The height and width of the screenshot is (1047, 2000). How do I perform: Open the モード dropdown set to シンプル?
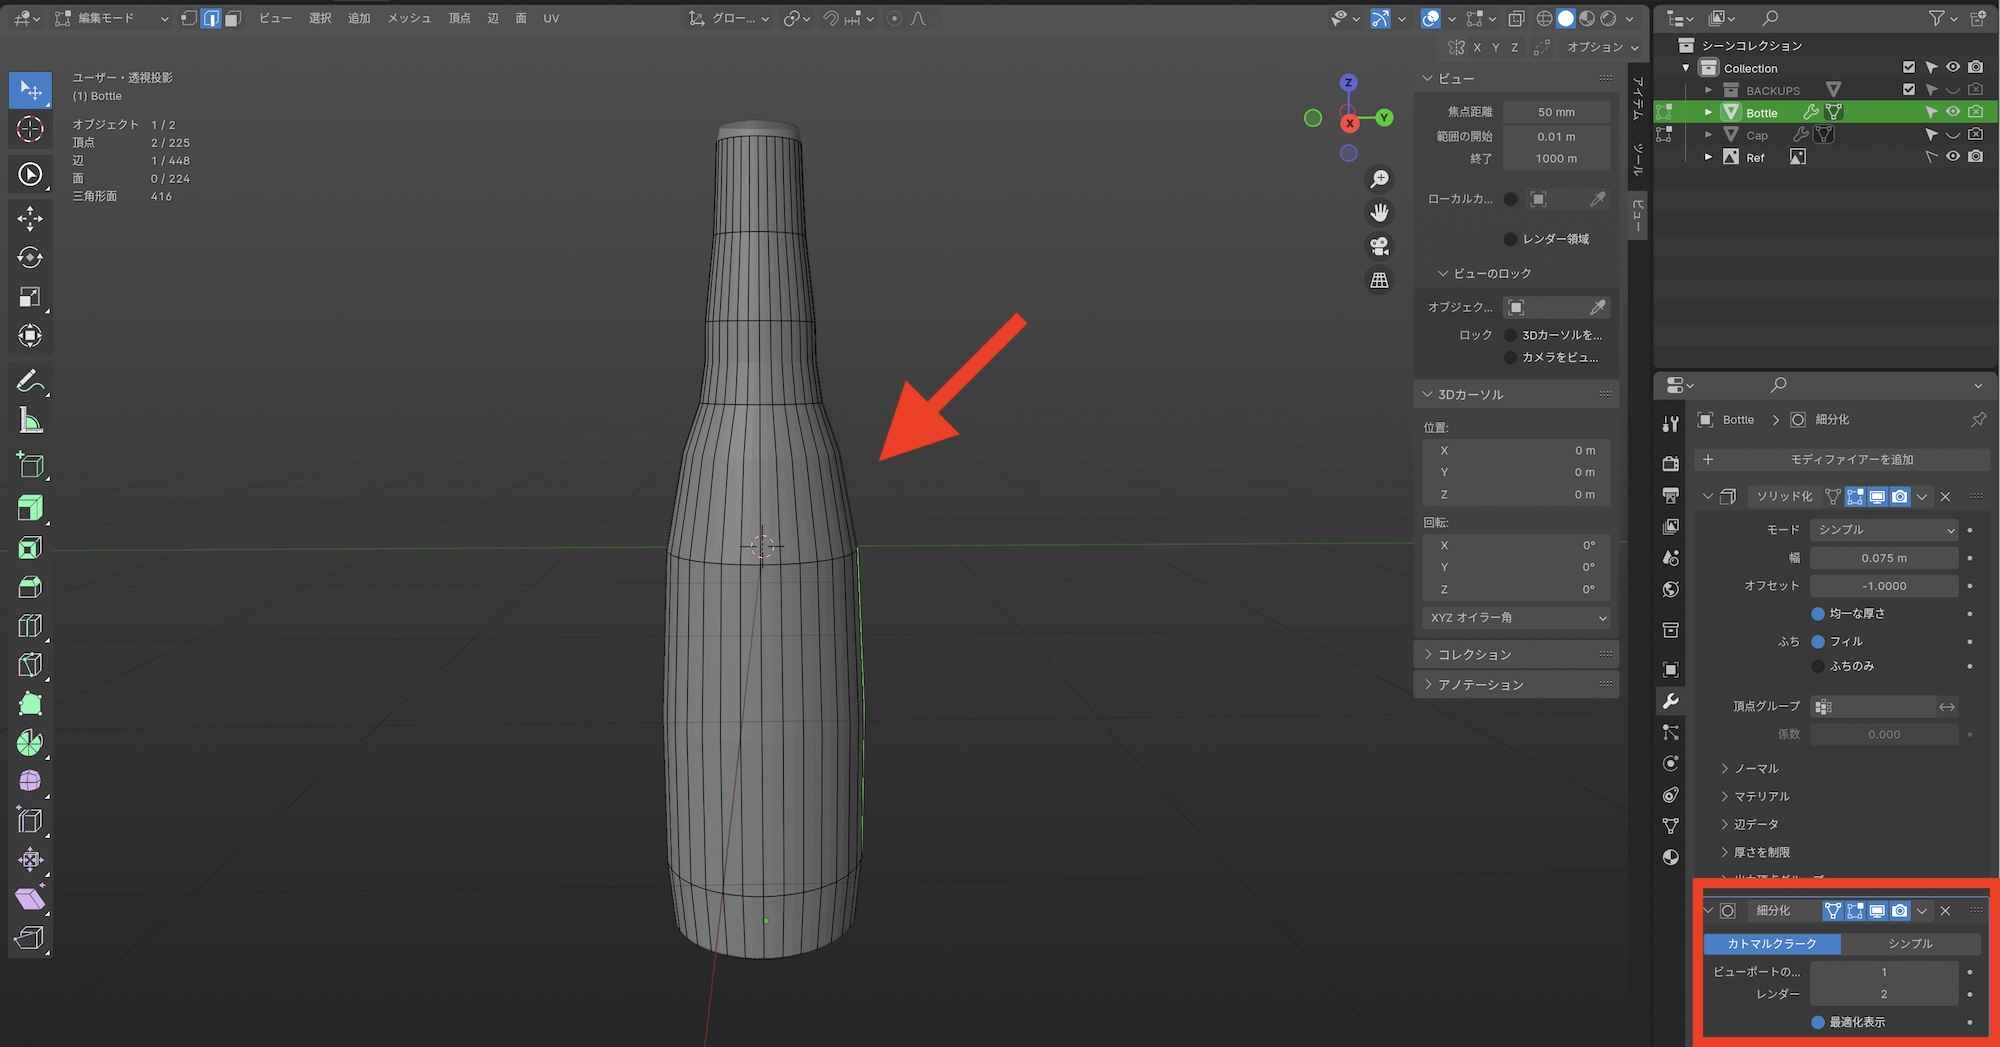pyautogui.click(x=1884, y=530)
